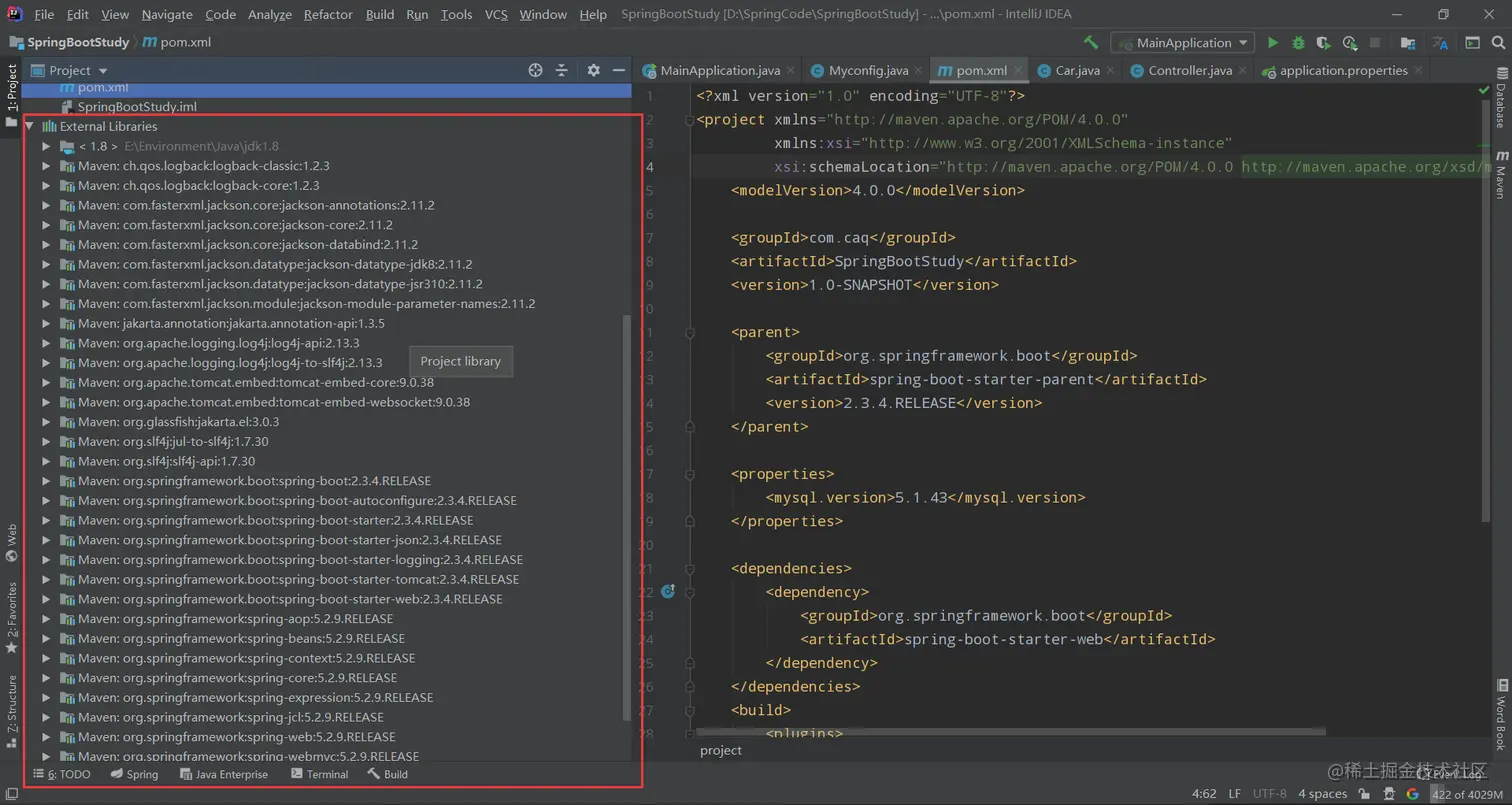Open MainApplication run configuration dropdown
The image size is (1512, 805).
pos(1182,43)
